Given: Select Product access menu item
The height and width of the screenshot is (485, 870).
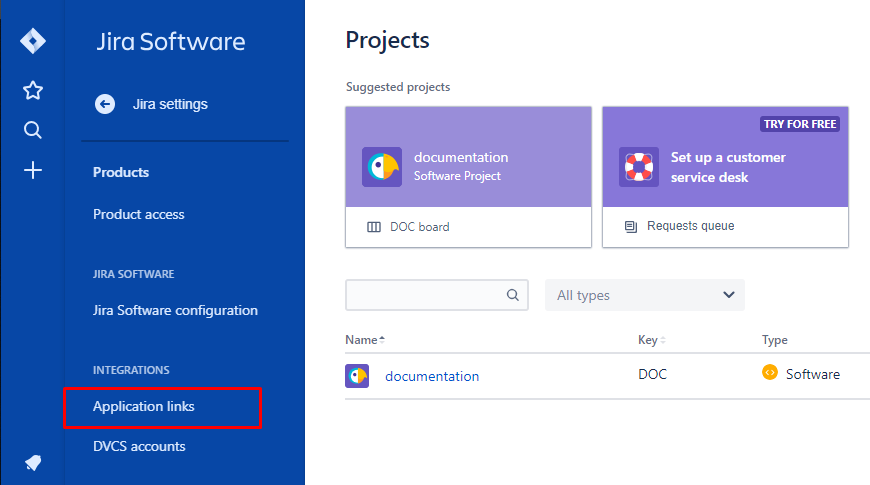Looking at the screenshot, I should 139,214.
